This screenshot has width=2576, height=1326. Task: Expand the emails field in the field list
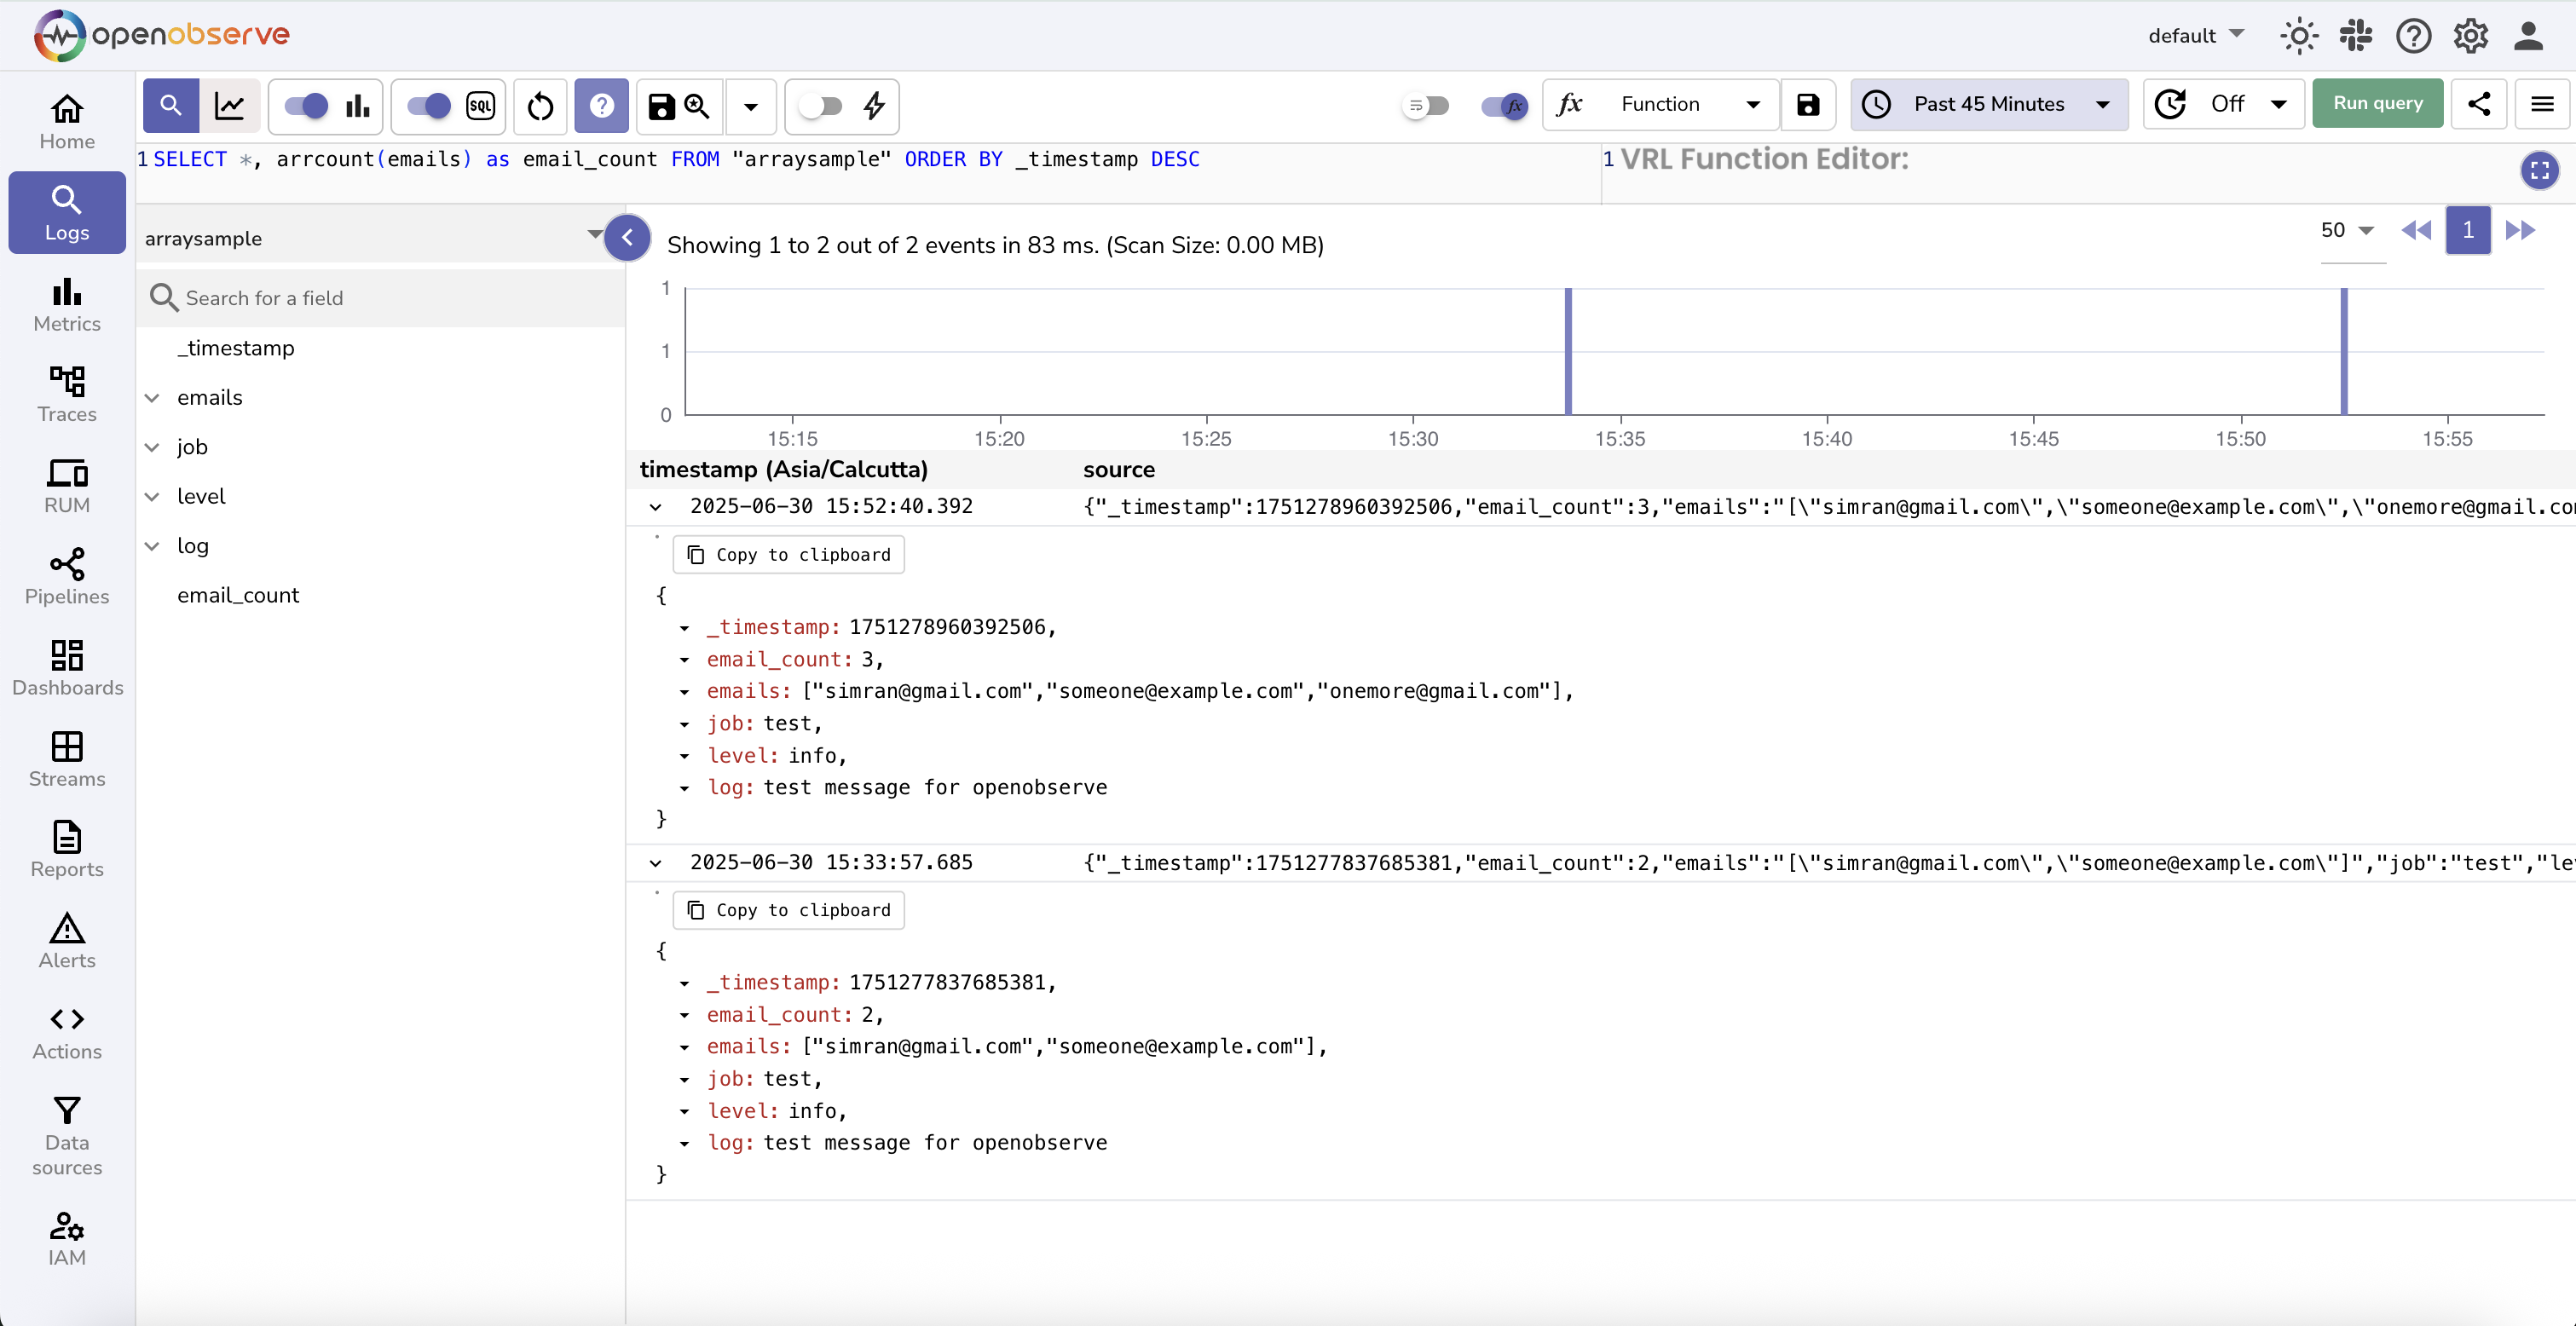click(x=152, y=398)
